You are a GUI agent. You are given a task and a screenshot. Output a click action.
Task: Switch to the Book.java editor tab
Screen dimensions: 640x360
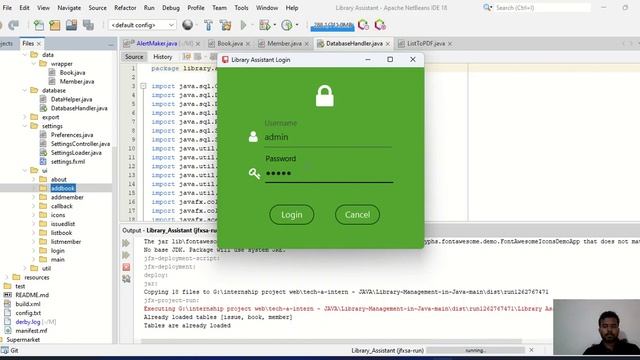230,43
